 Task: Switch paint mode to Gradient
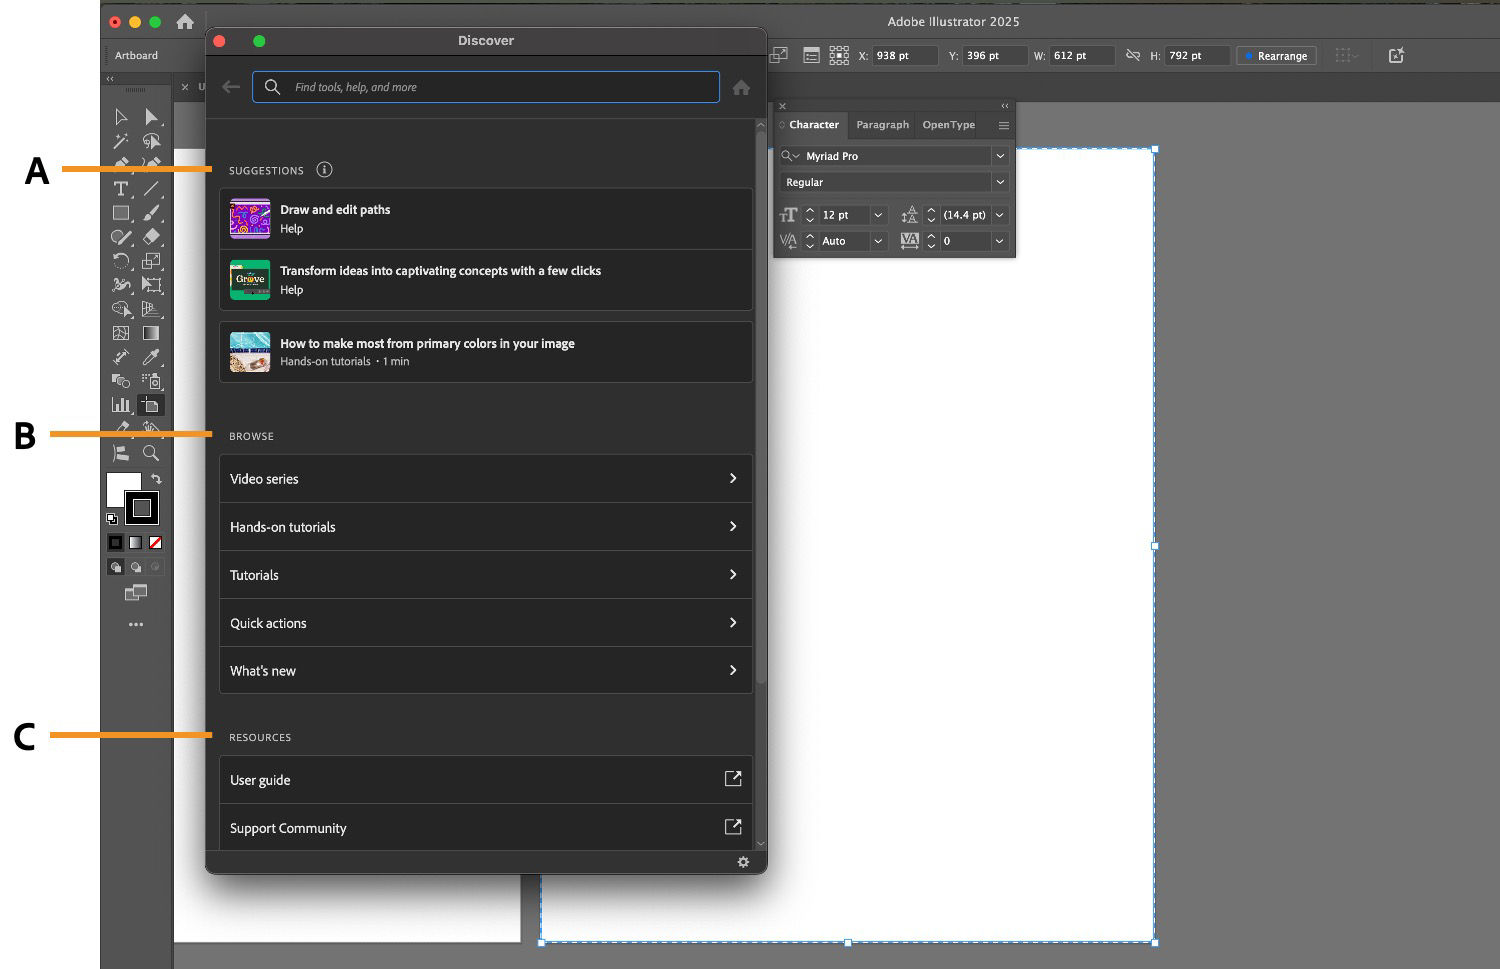point(135,543)
